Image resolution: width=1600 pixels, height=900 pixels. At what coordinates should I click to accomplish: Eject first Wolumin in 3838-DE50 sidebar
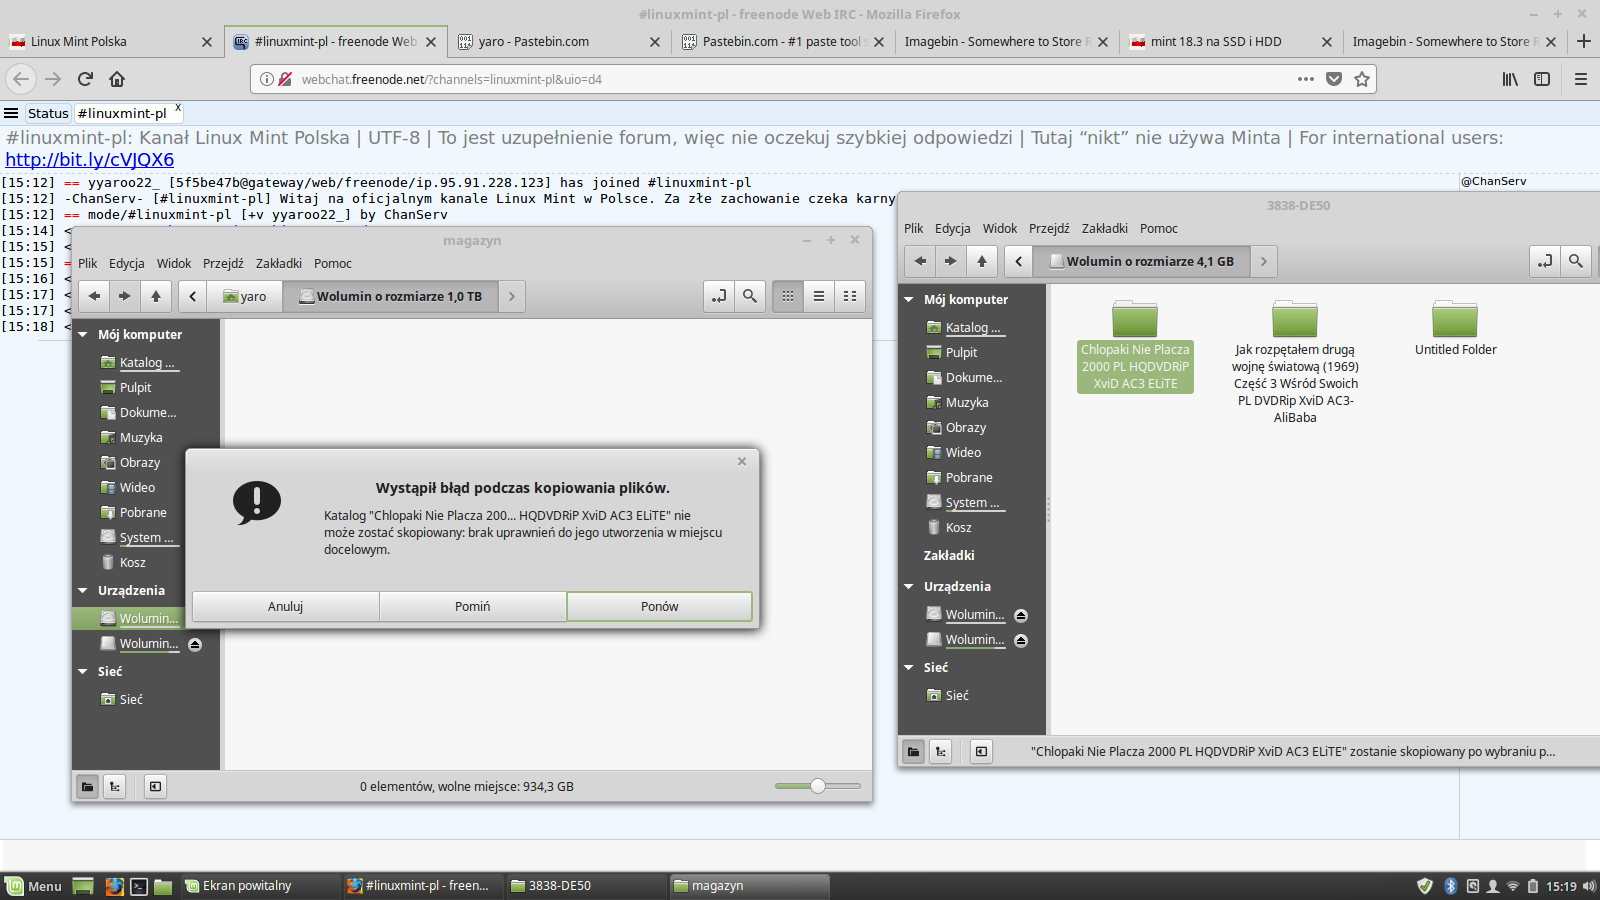tap(1021, 616)
